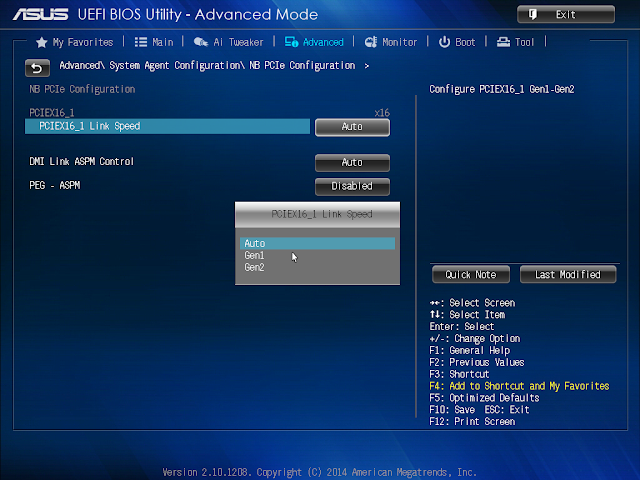
Task: Click the Exit button label
Action: tap(566, 15)
